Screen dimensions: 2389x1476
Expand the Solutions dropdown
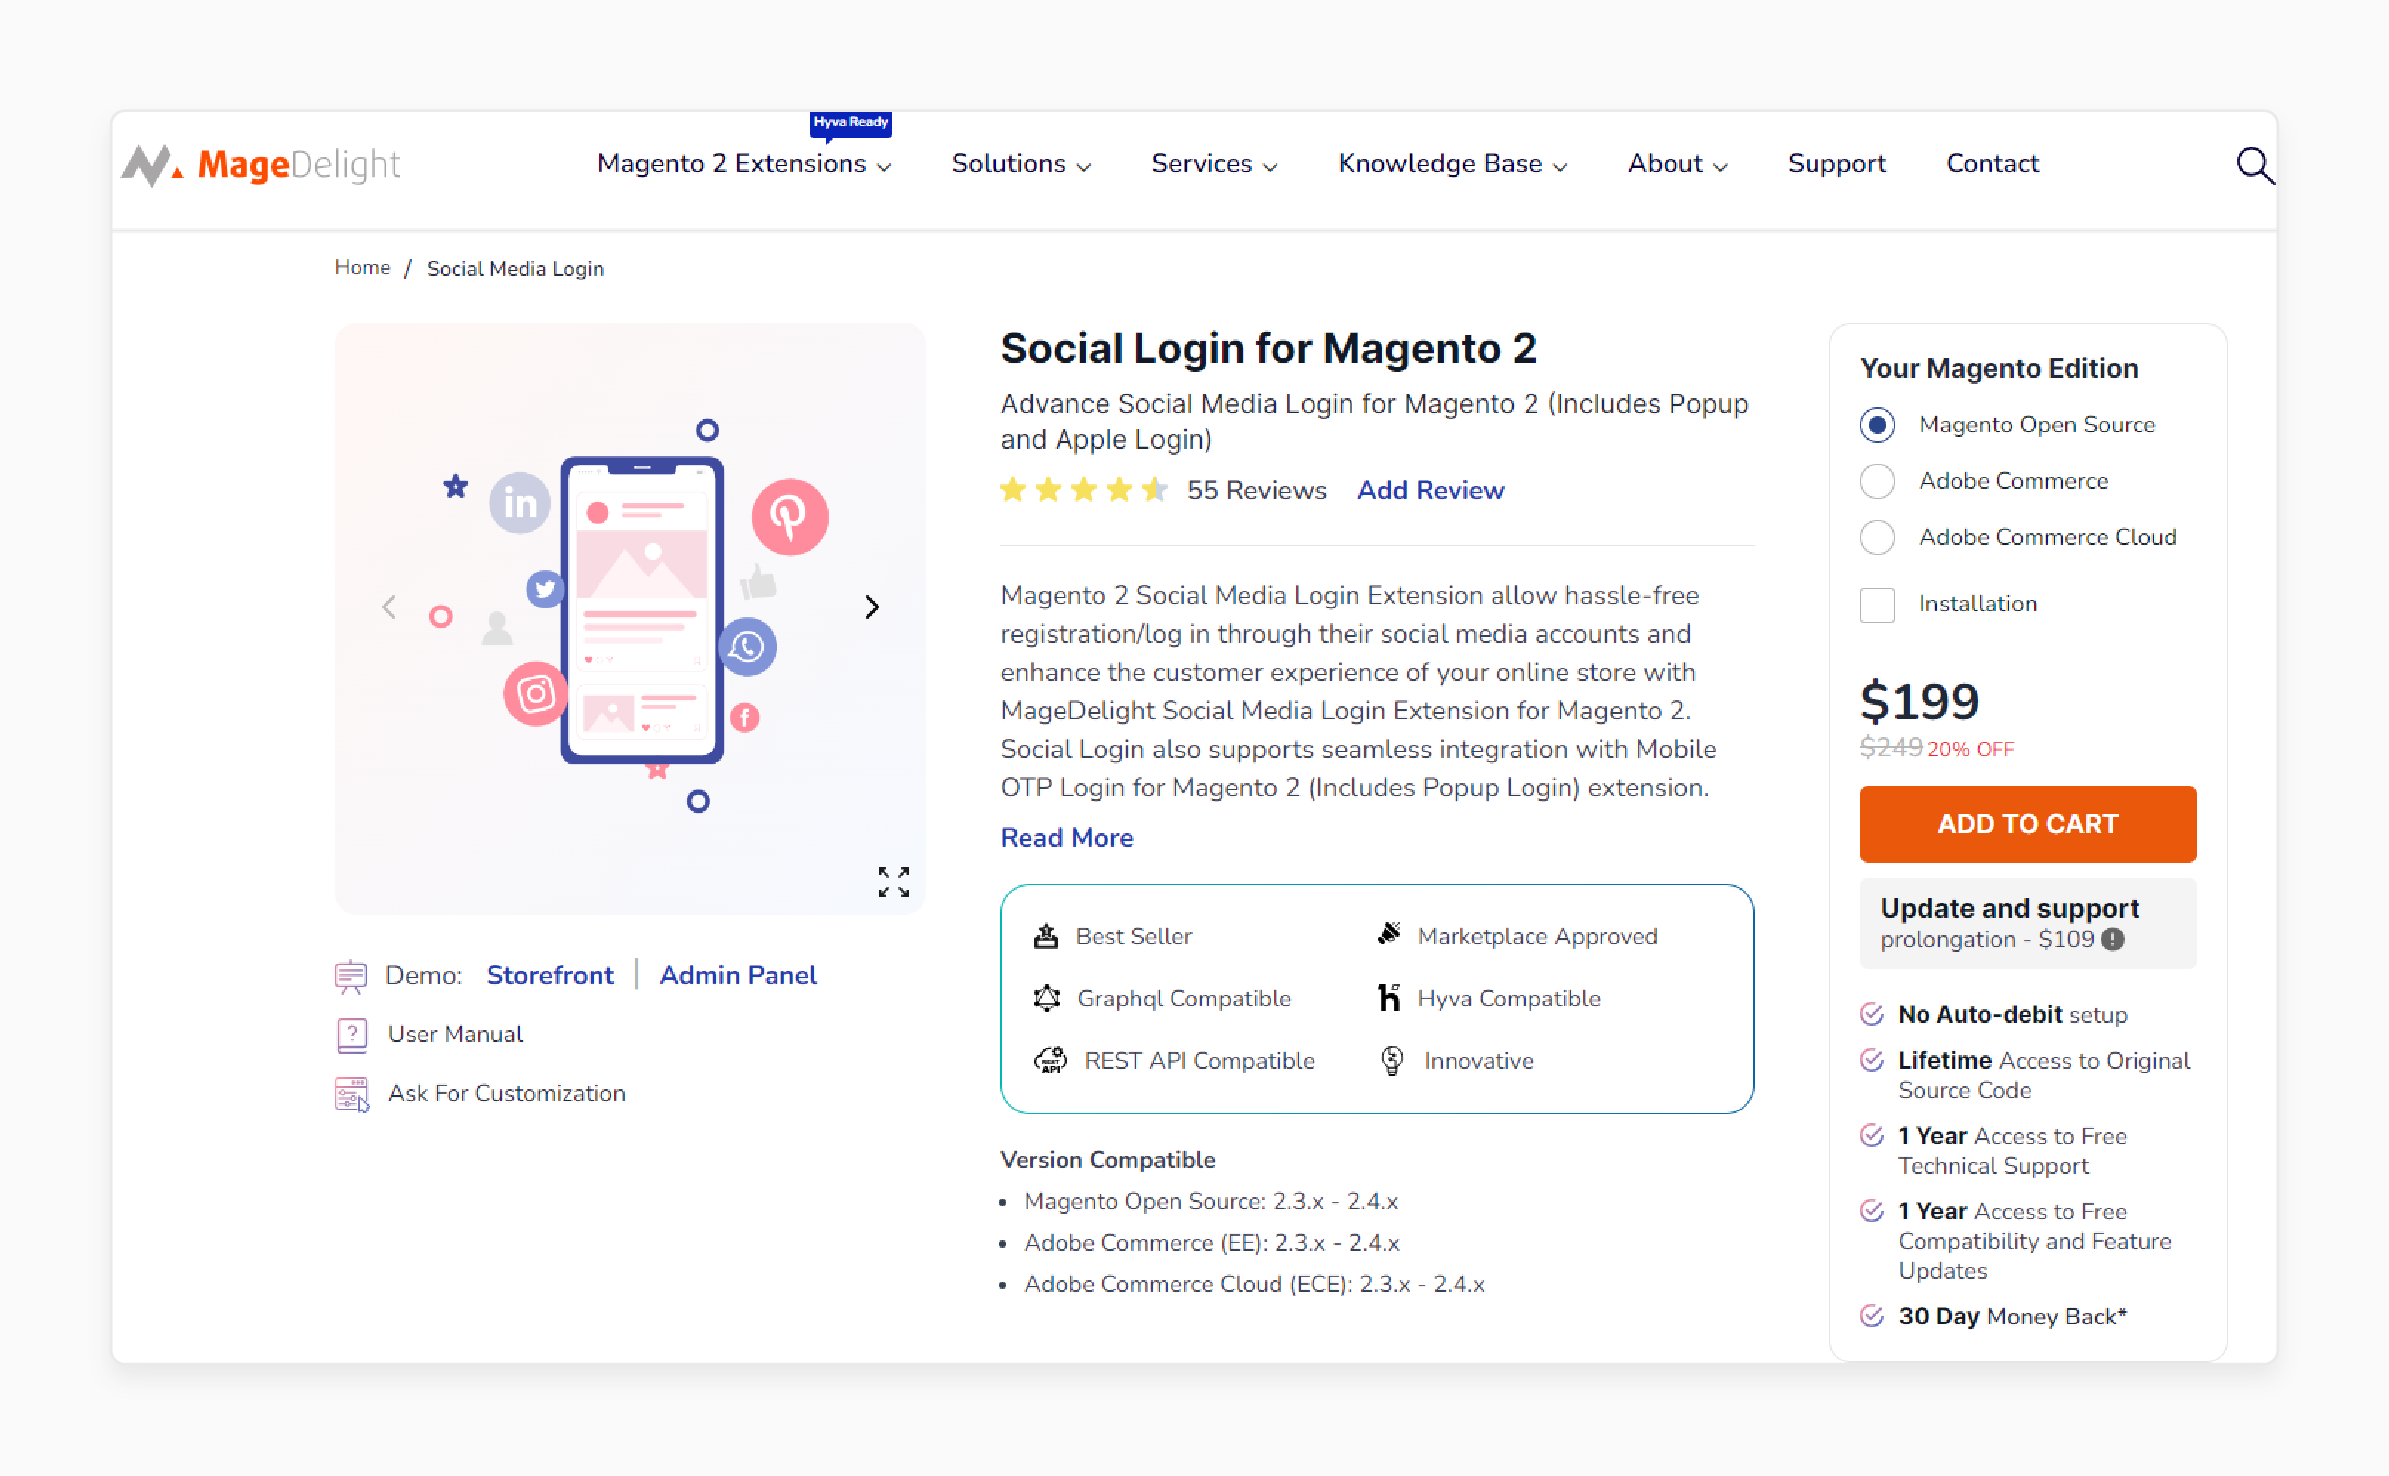point(1021,164)
